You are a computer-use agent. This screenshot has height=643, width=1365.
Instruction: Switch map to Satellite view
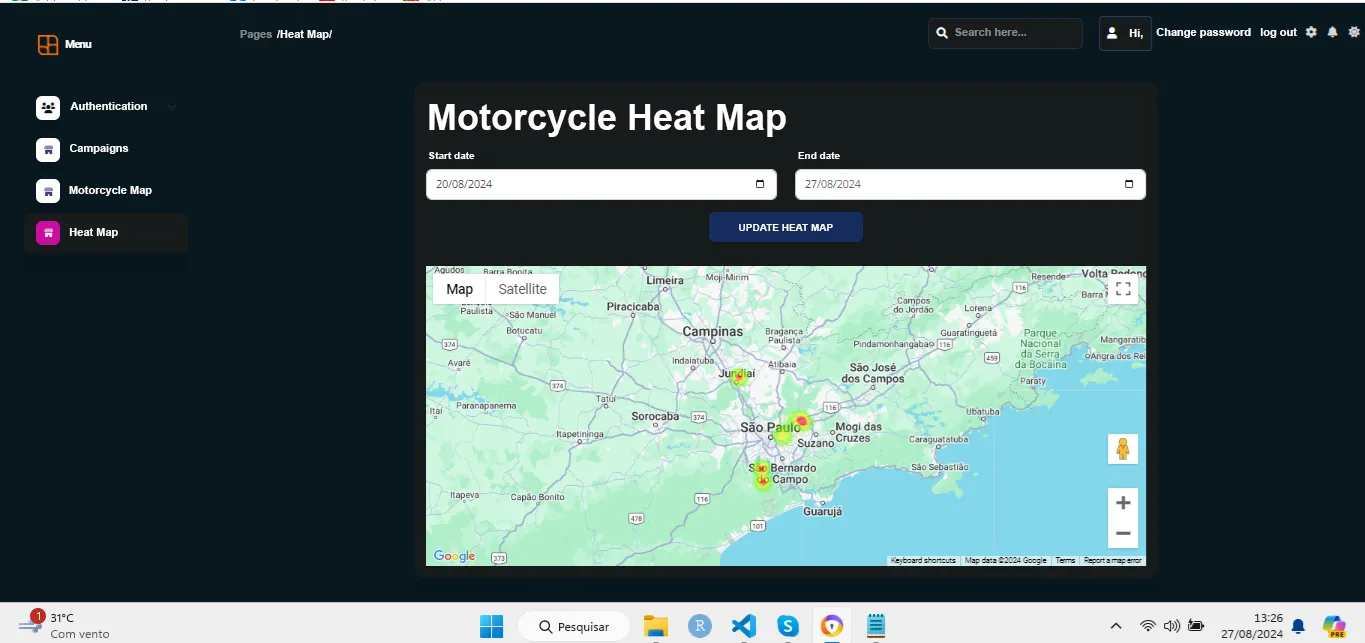(x=522, y=289)
